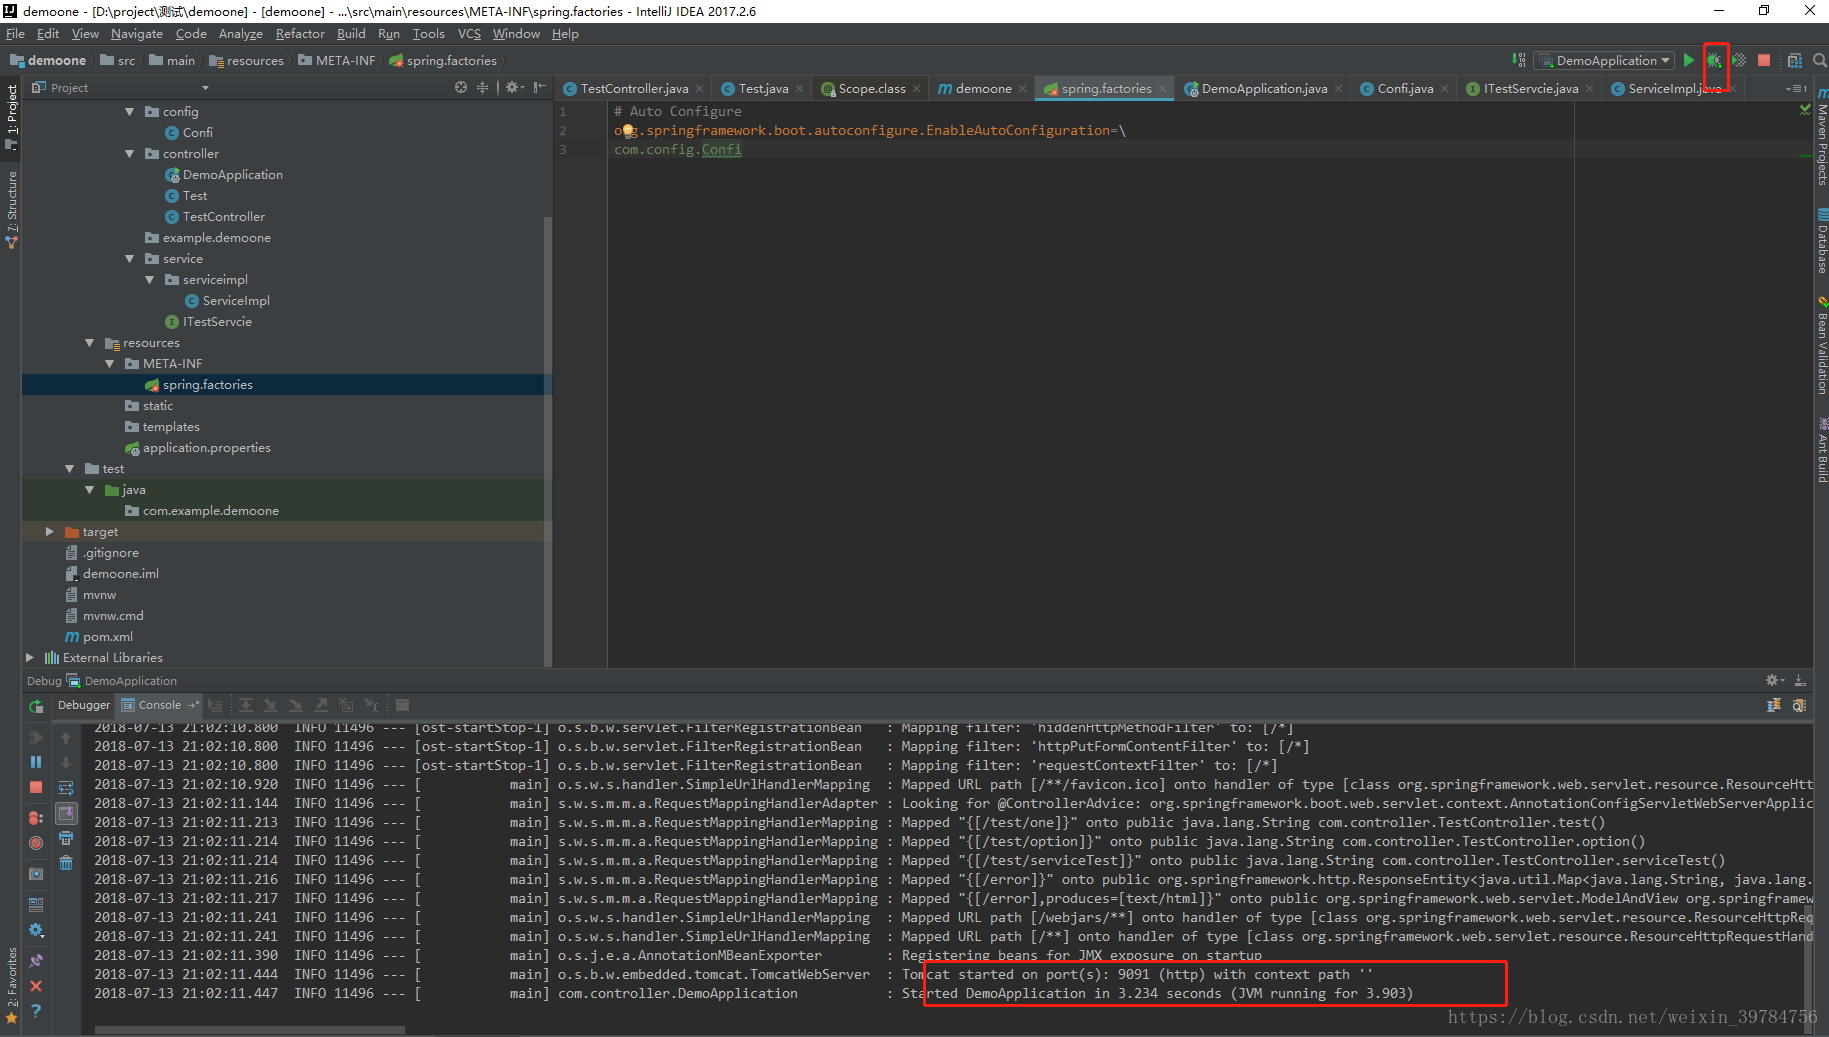Viewport: 1829px width, 1037px height.
Task: Start debugging with the bug icon
Action: coord(1714,60)
